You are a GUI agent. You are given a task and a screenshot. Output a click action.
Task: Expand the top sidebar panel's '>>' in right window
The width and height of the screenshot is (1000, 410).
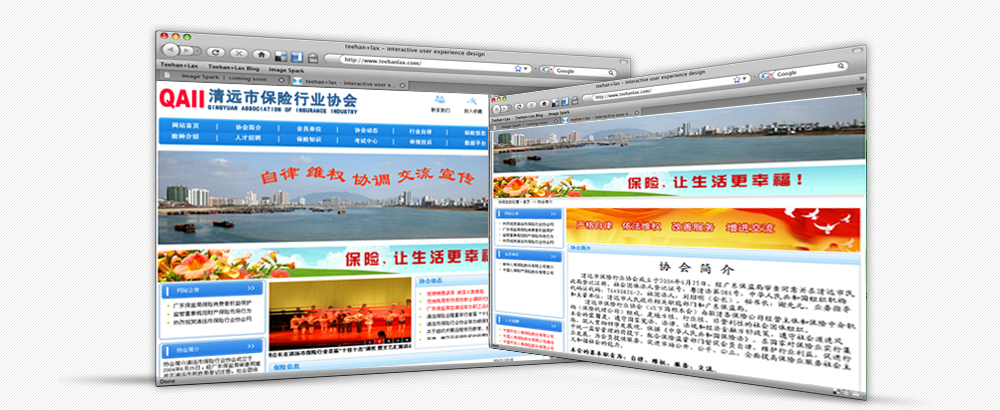pyautogui.click(x=554, y=214)
